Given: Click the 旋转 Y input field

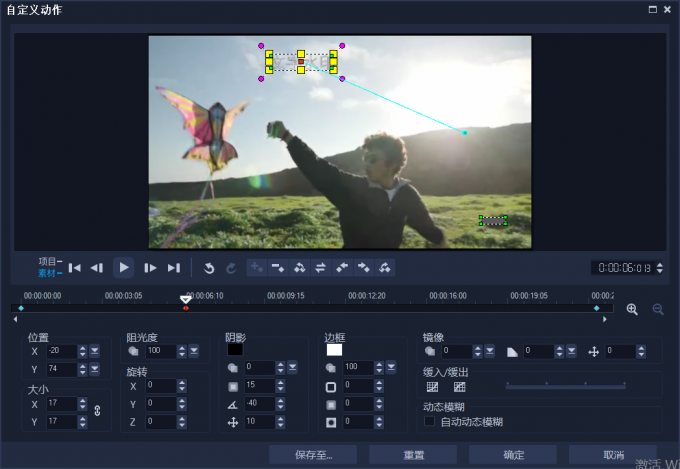Looking at the screenshot, I should click(x=160, y=404).
